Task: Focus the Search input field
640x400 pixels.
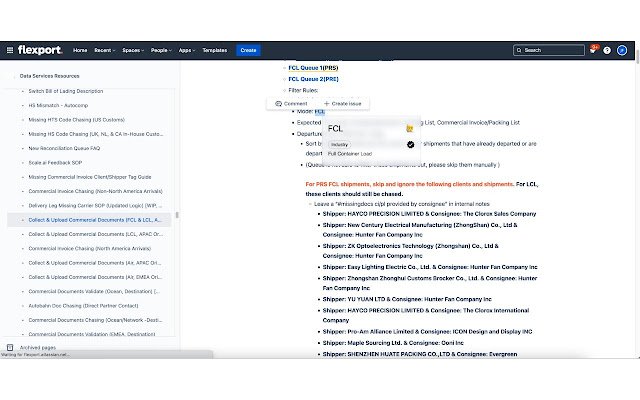Action: [x=549, y=50]
